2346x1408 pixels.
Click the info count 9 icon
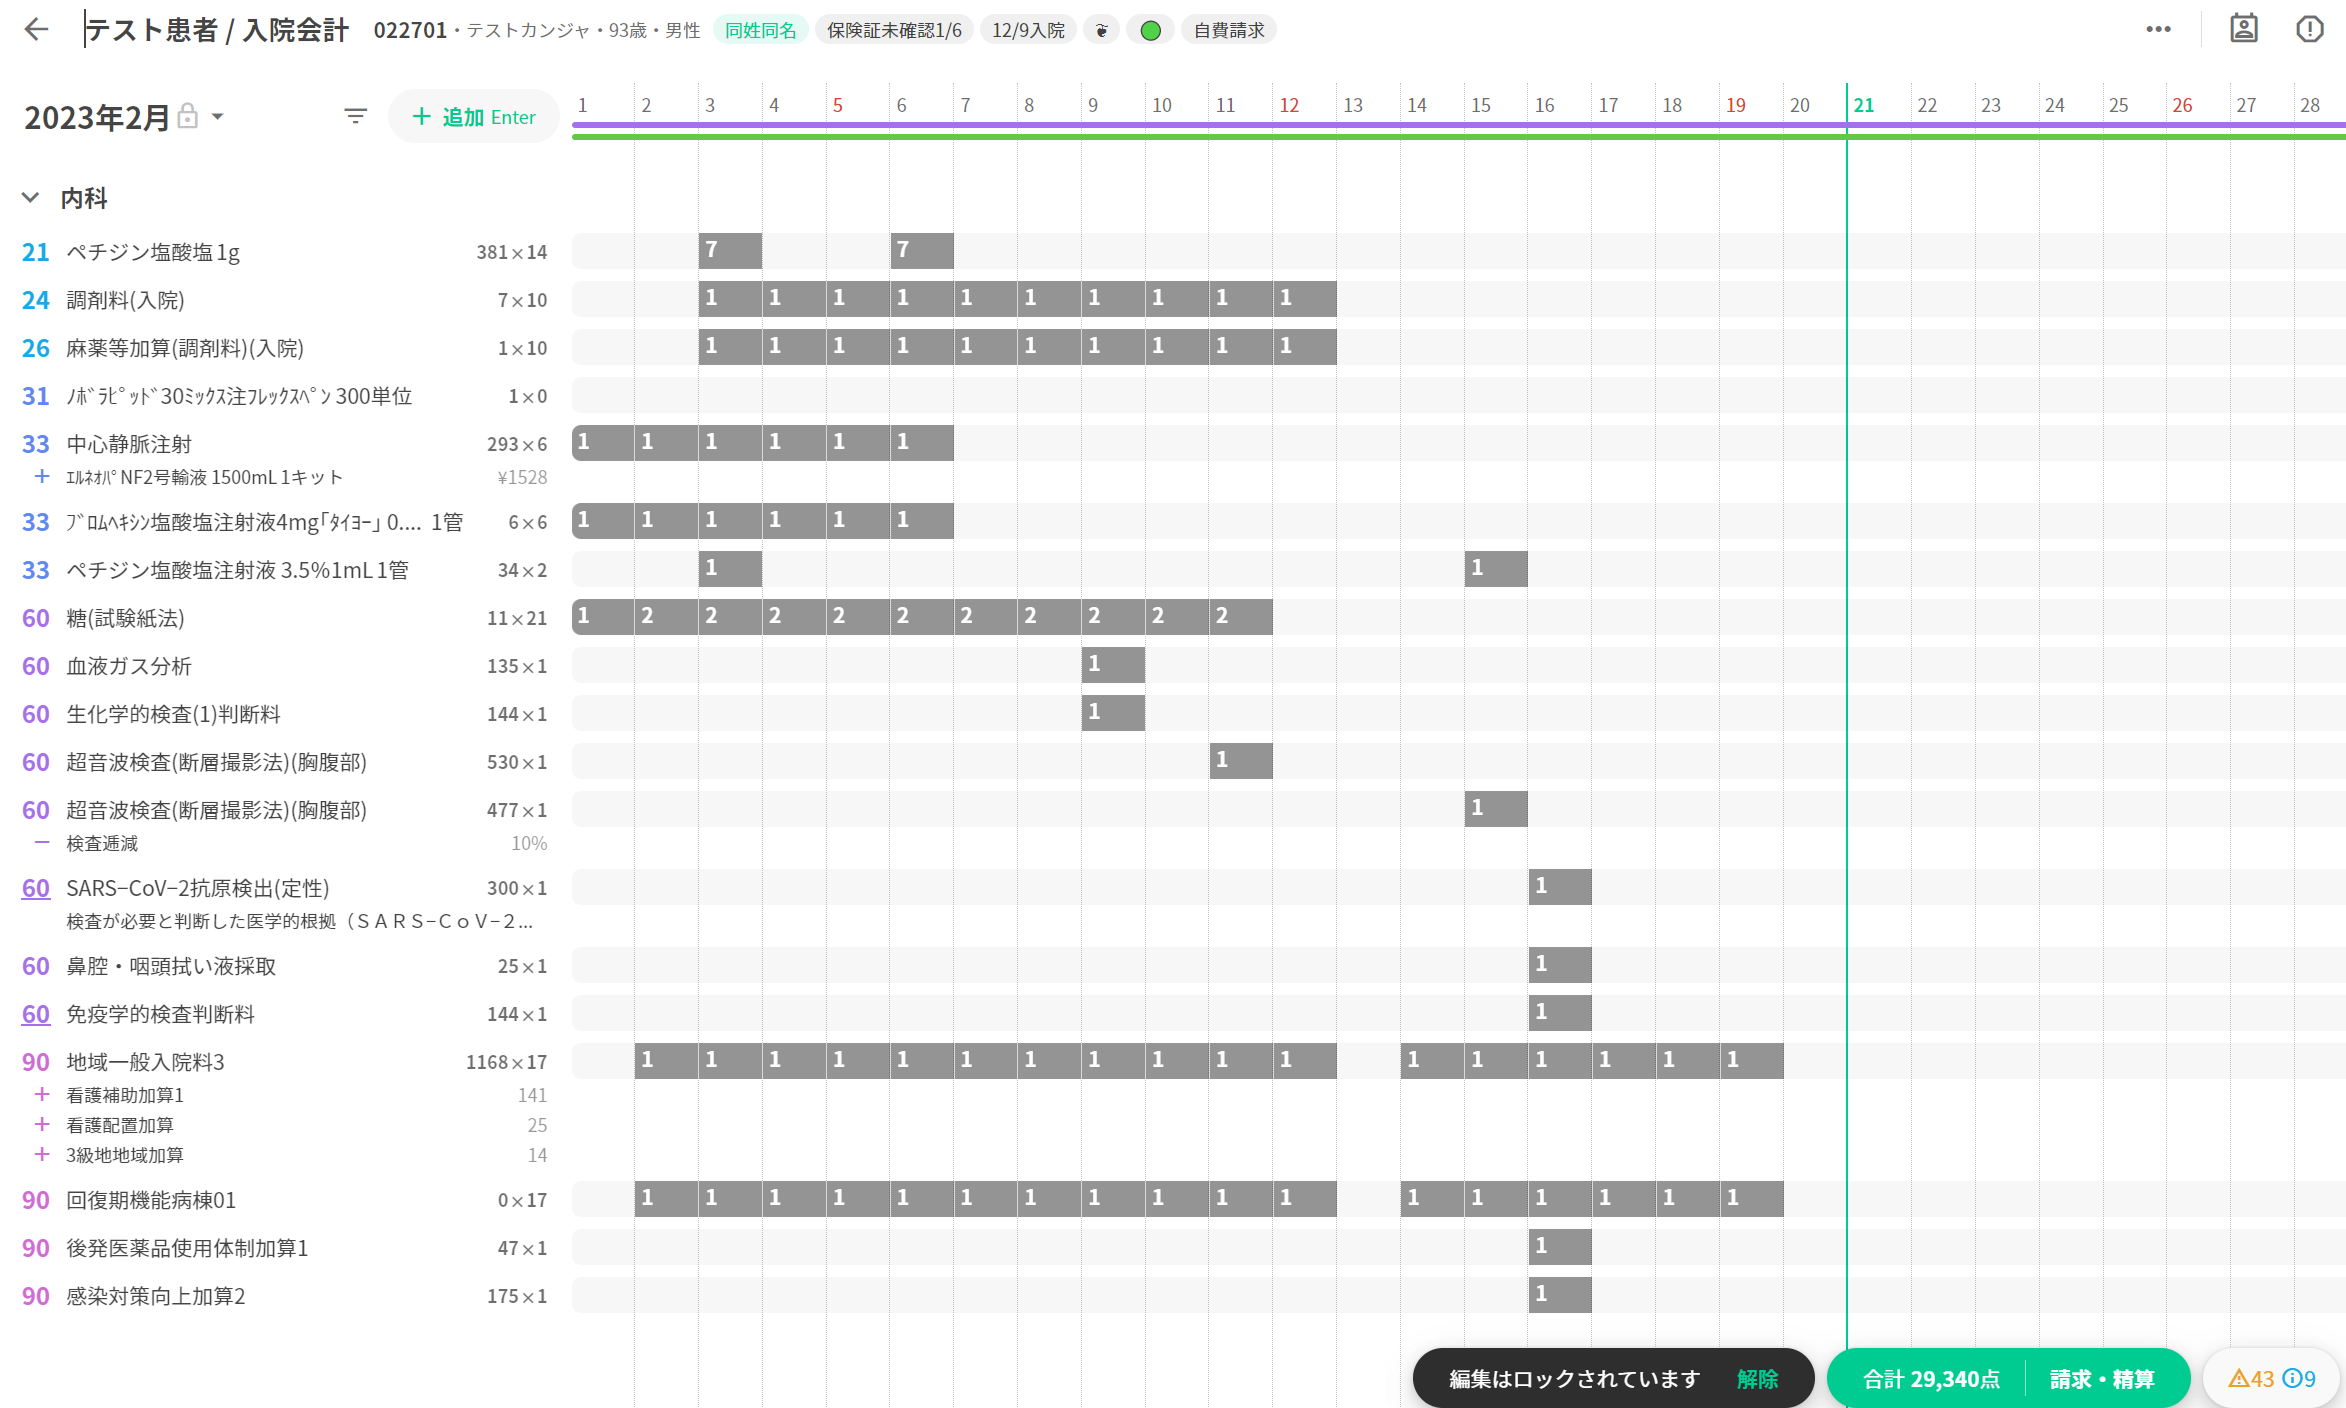(2299, 1379)
